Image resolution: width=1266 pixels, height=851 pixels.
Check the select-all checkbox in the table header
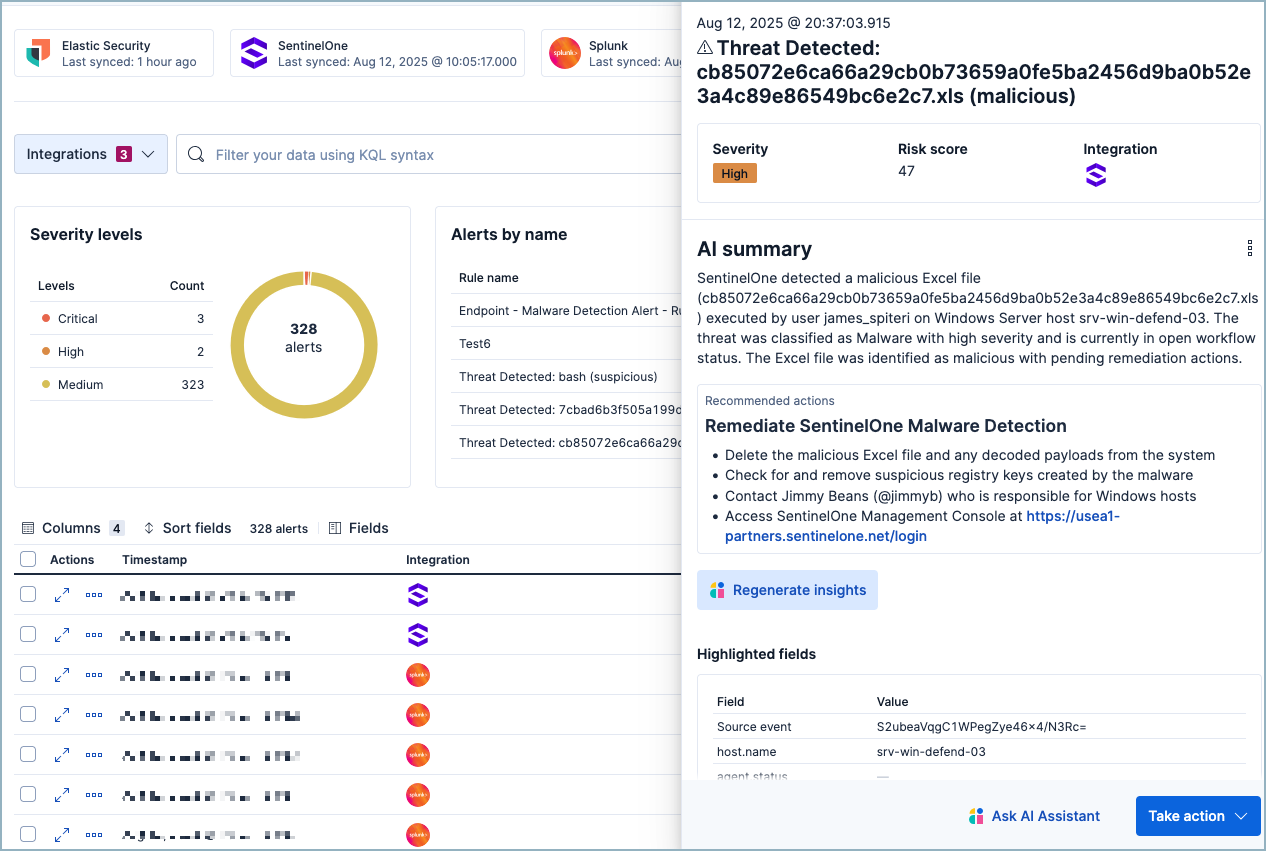tap(27, 559)
